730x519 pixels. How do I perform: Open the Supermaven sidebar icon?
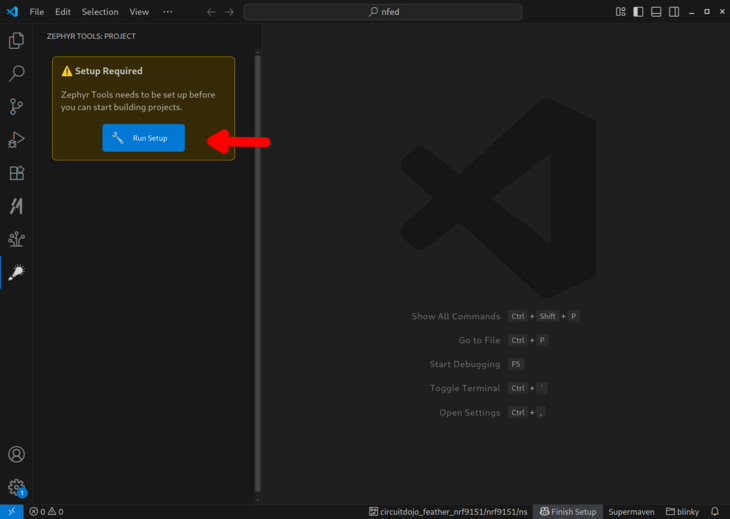[16, 206]
